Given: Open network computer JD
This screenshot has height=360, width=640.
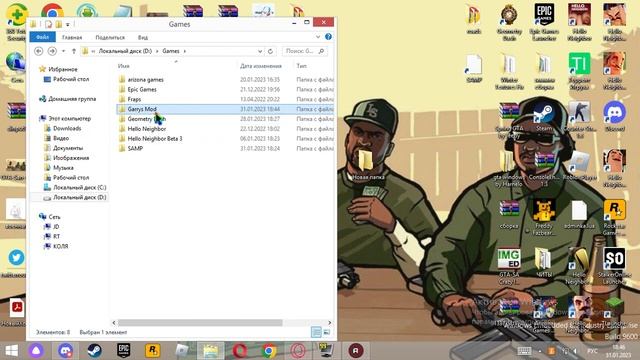Looking at the screenshot, I should click(56, 227).
